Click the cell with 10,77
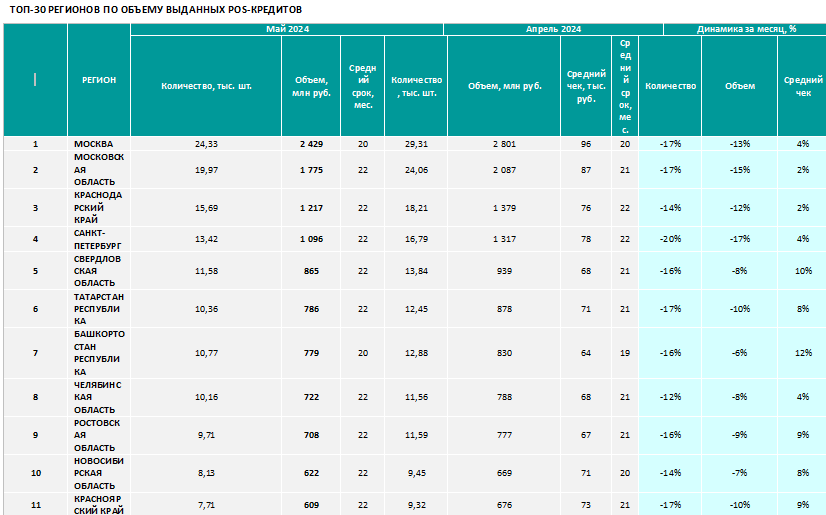Viewport: 826px width, 515px height. pos(206,353)
